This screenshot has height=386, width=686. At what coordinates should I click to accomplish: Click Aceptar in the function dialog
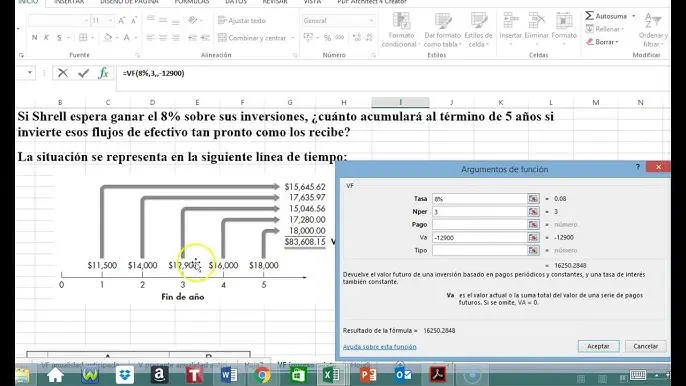click(598, 346)
